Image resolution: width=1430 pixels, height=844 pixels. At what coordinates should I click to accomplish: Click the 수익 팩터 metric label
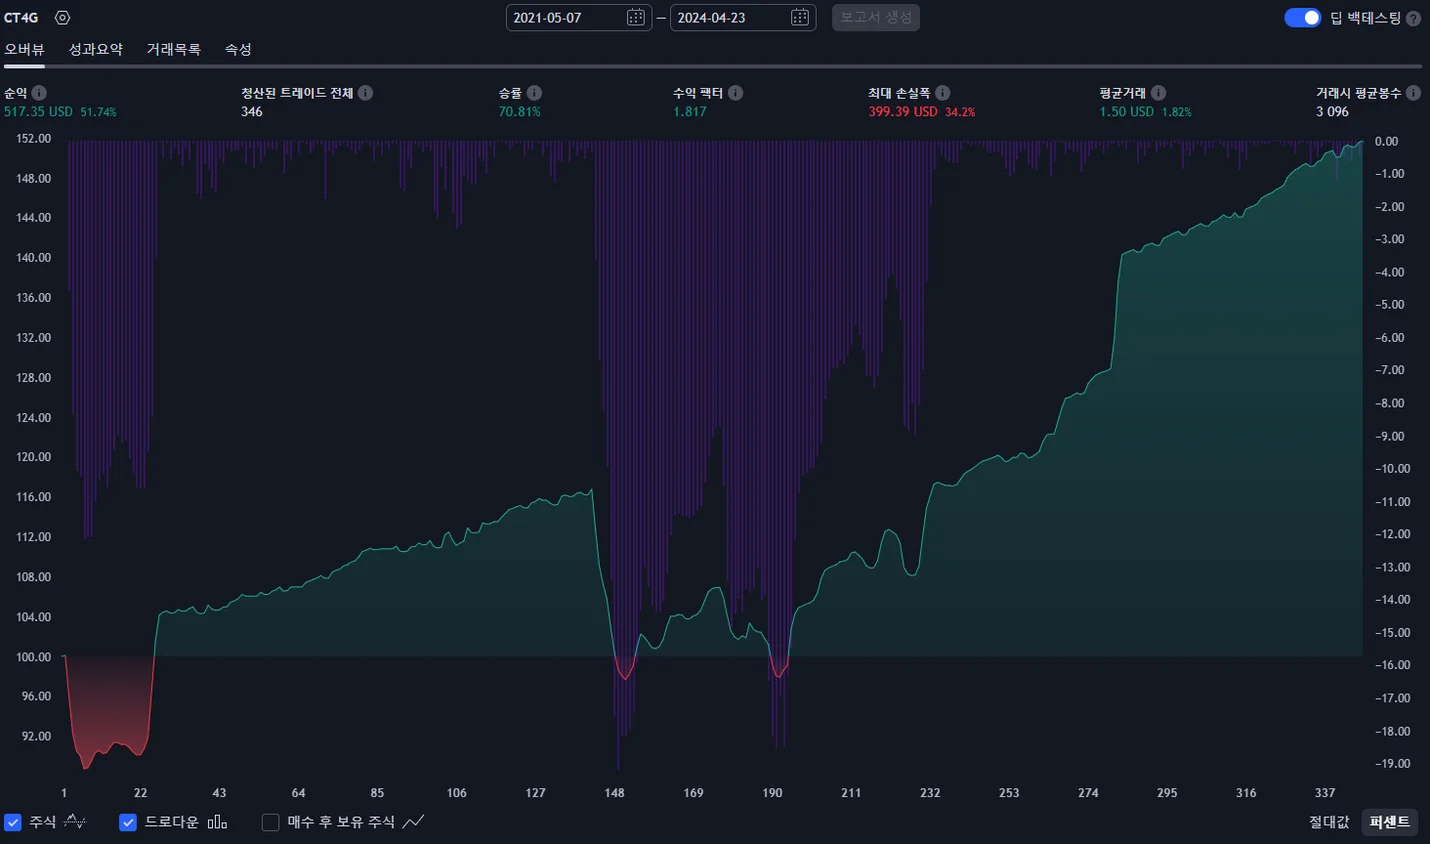[x=698, y=93]
